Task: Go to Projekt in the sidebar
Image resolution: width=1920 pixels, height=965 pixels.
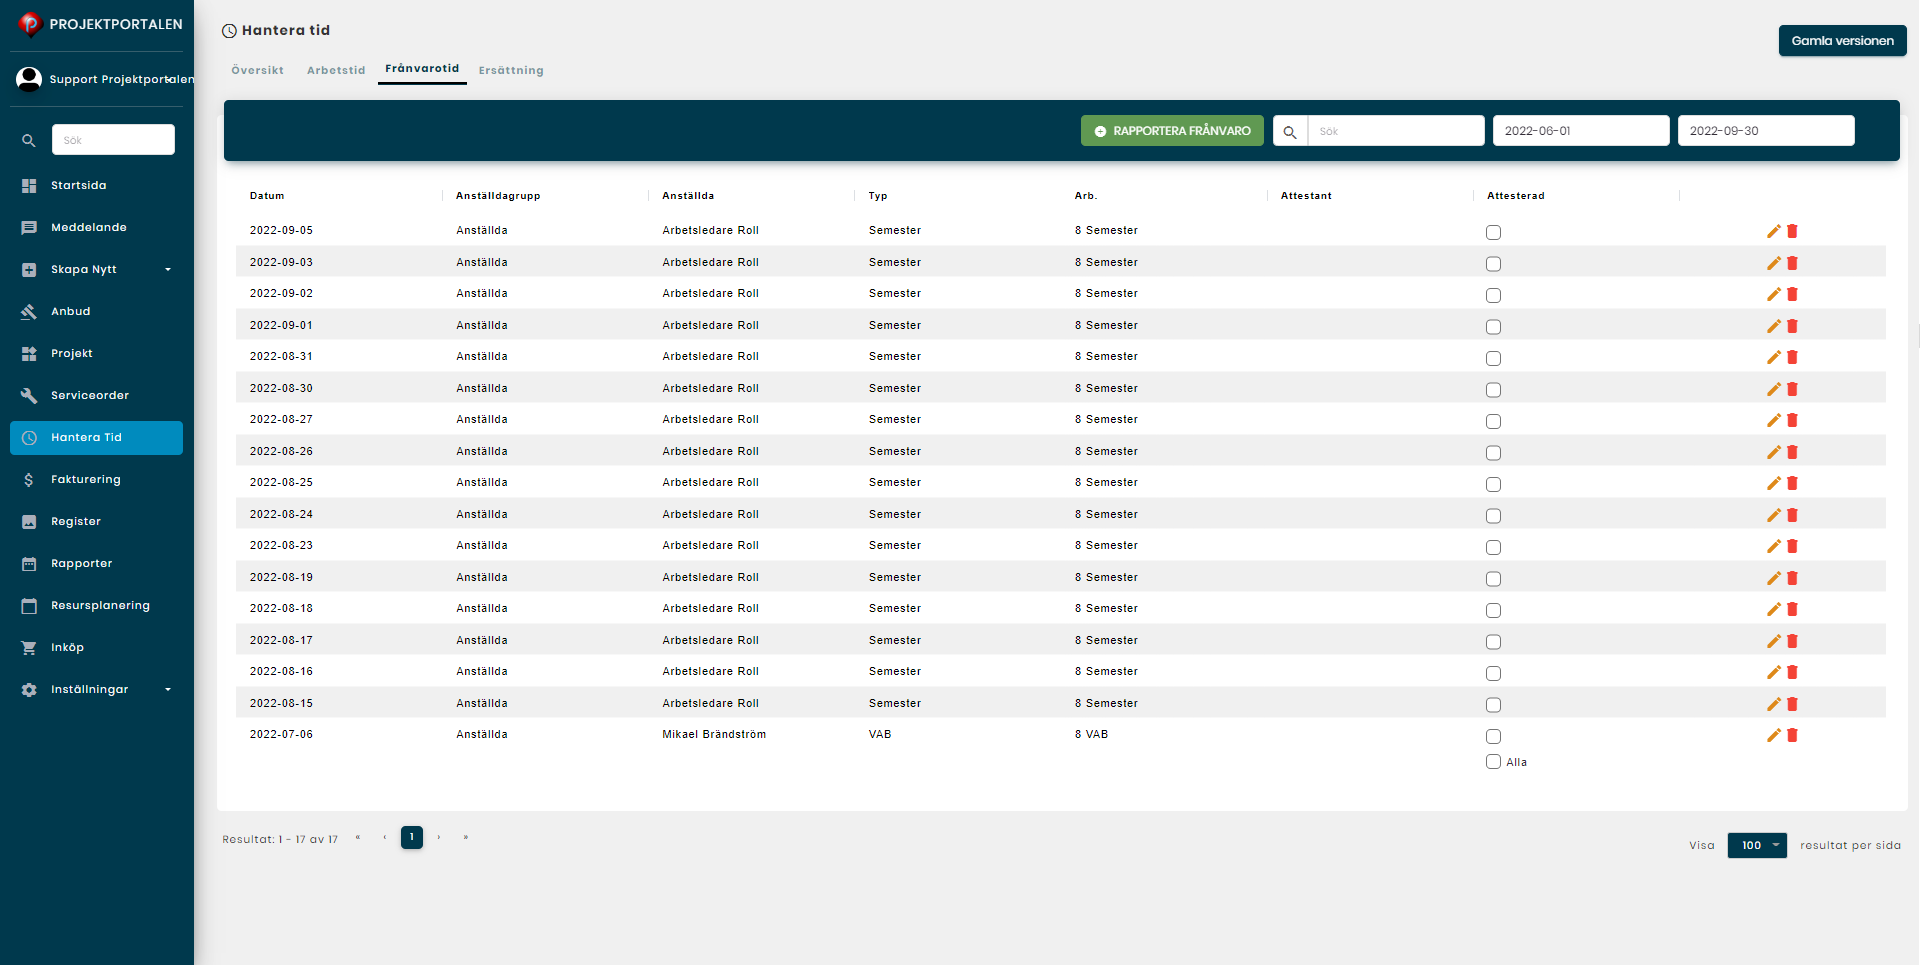Action: click(96, 353)
